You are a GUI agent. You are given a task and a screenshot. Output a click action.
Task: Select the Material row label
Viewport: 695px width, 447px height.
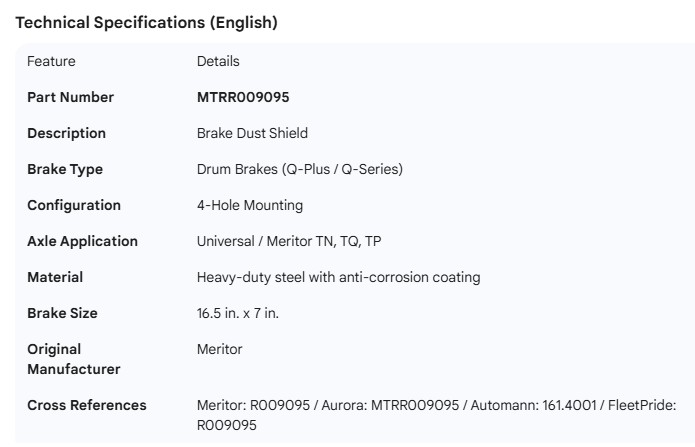click(55, 277)
